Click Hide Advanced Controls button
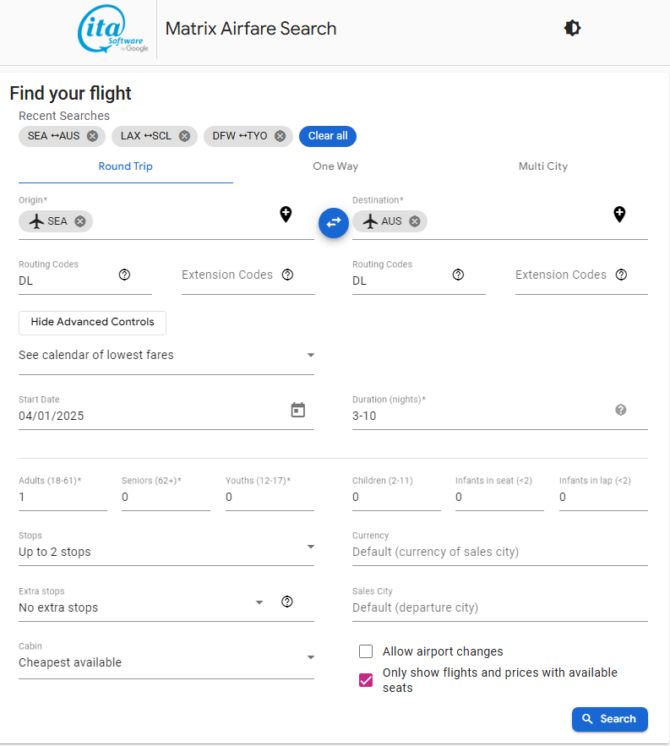 click(92, 322)
